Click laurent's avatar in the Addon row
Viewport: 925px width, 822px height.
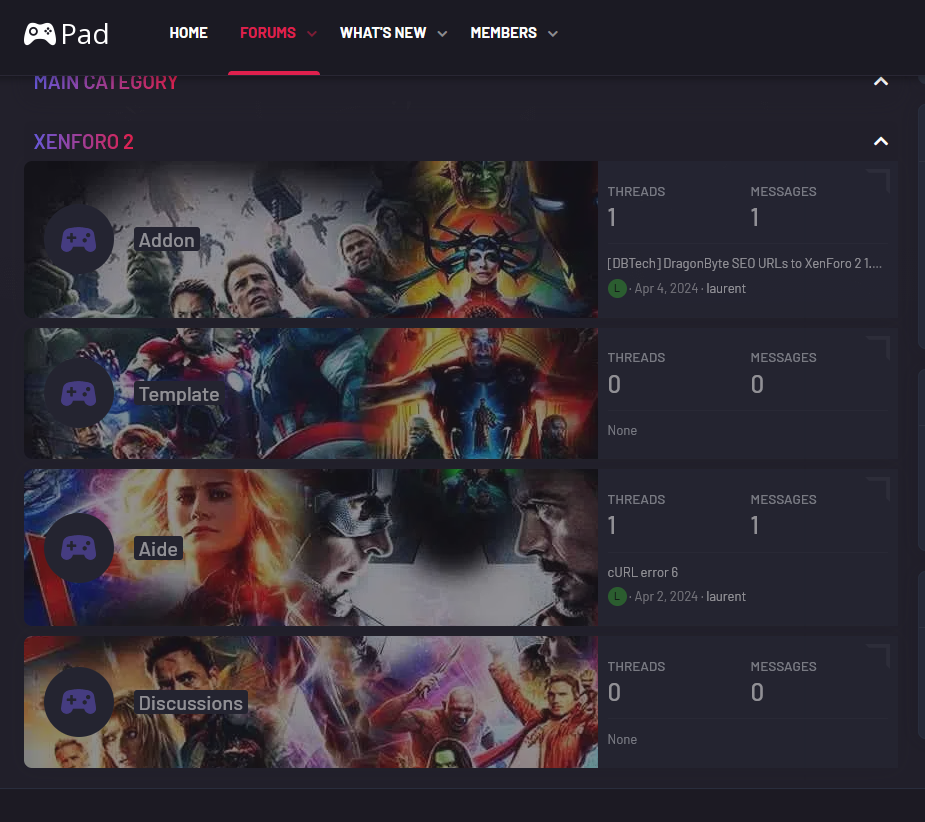click(x=617, y=288)
